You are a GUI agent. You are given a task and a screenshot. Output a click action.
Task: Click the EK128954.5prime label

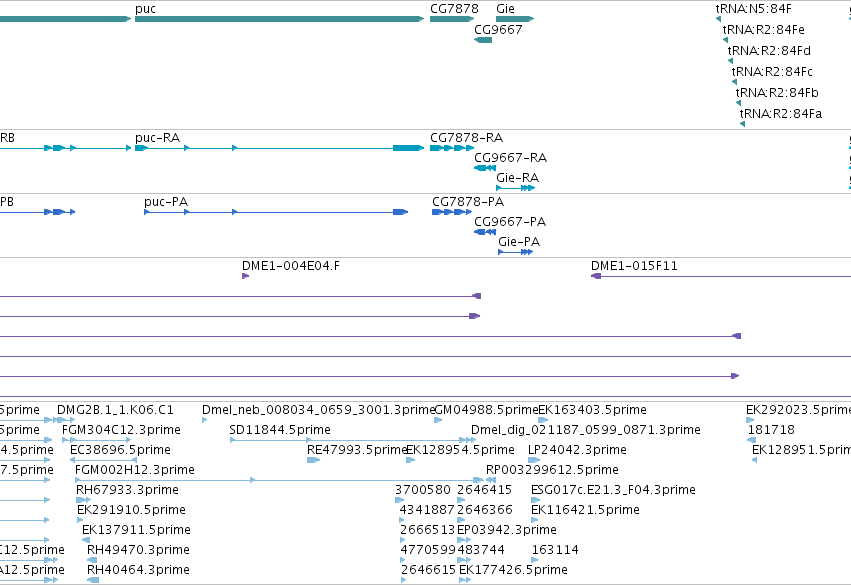pos(460,450)
